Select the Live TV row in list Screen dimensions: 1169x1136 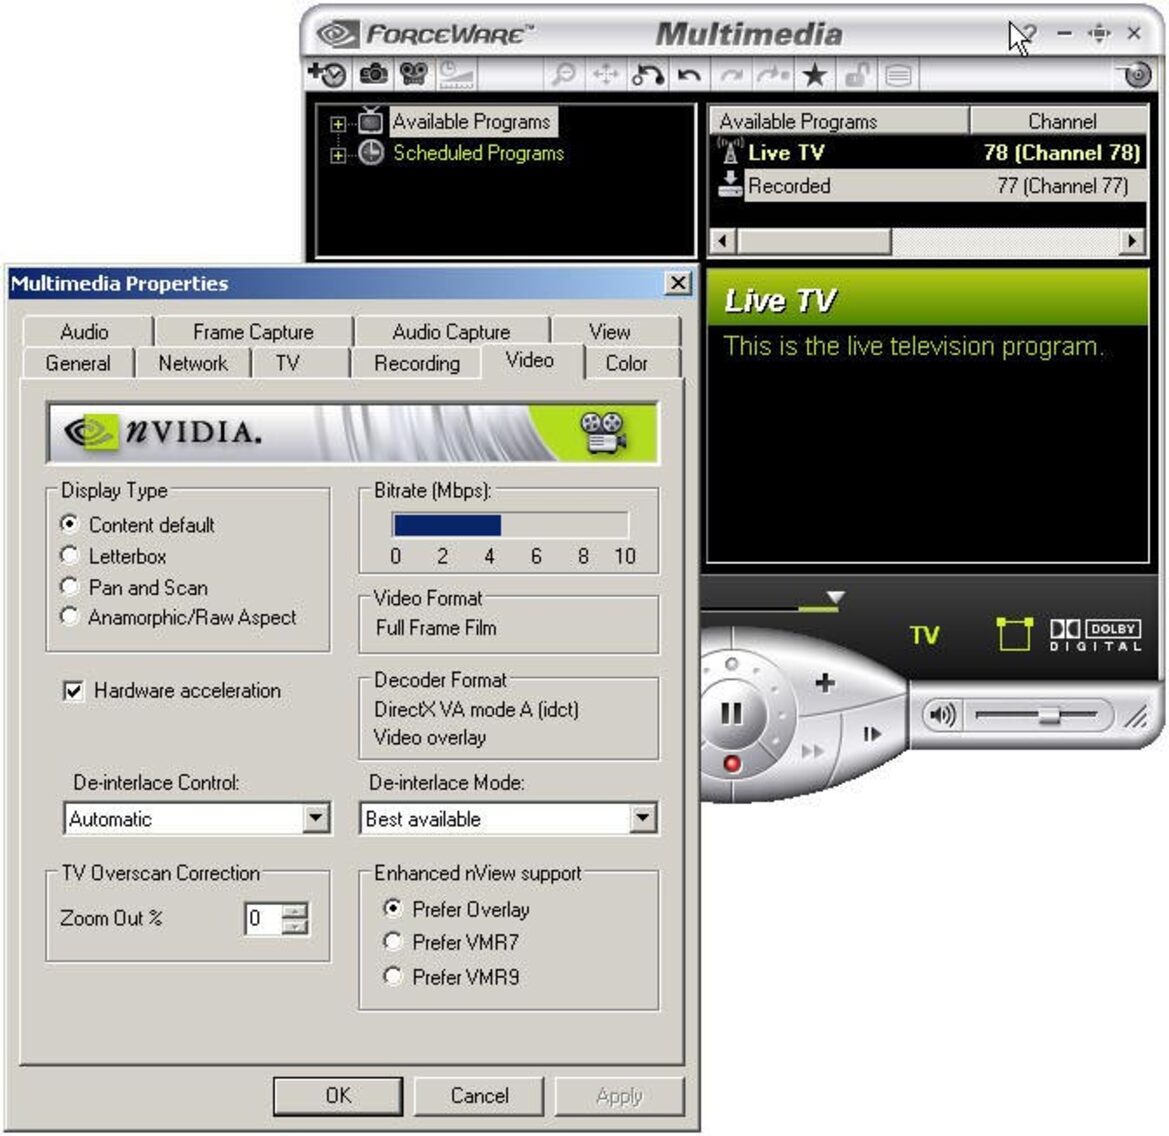pos(928,152)
